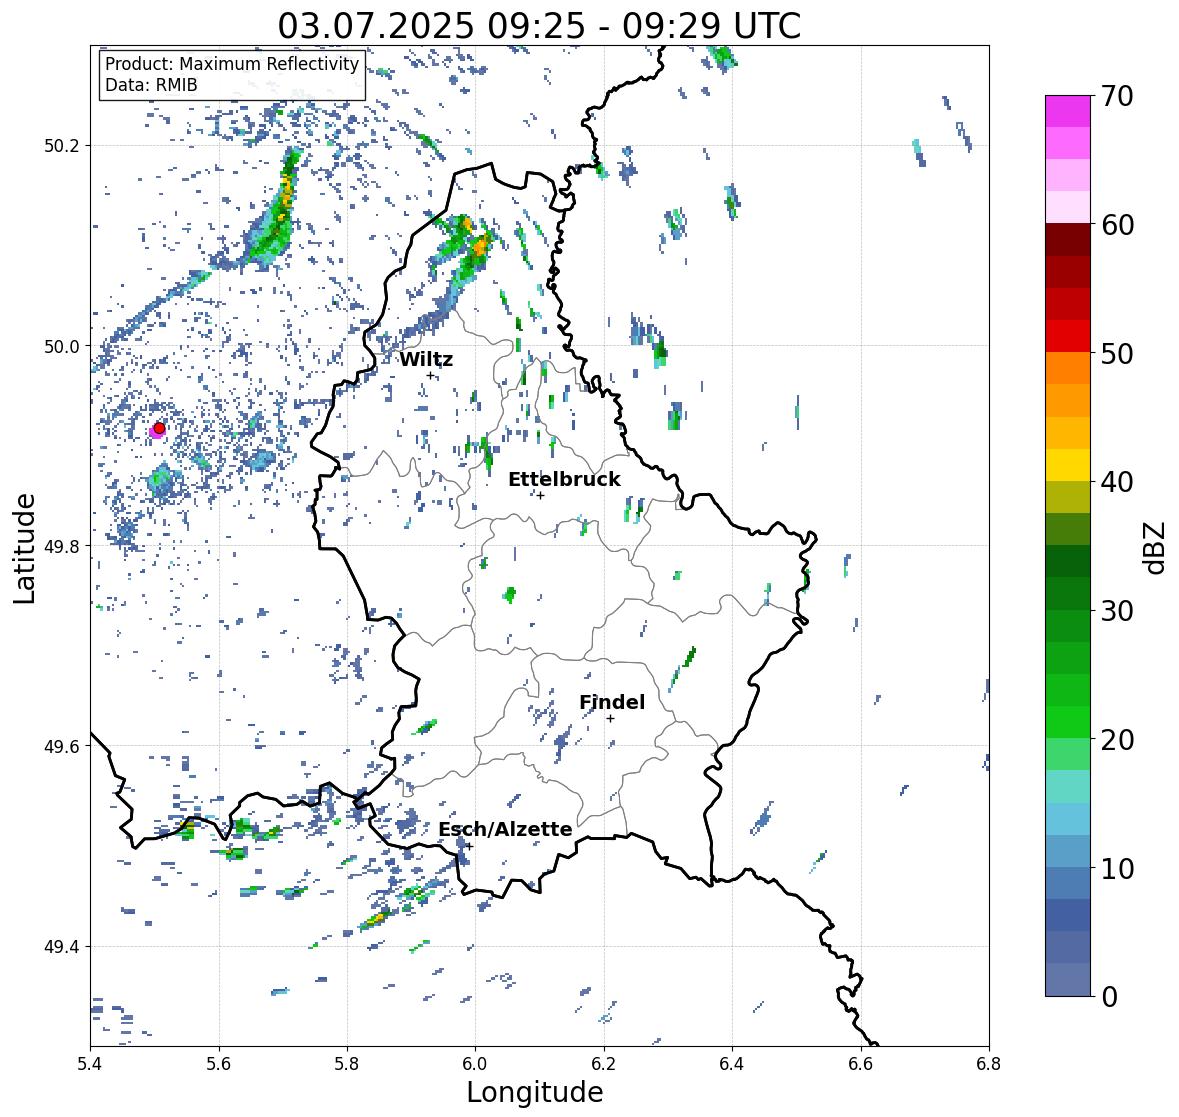
Task: Select the Ettelbruck station label
Action: tap(564, 479)
